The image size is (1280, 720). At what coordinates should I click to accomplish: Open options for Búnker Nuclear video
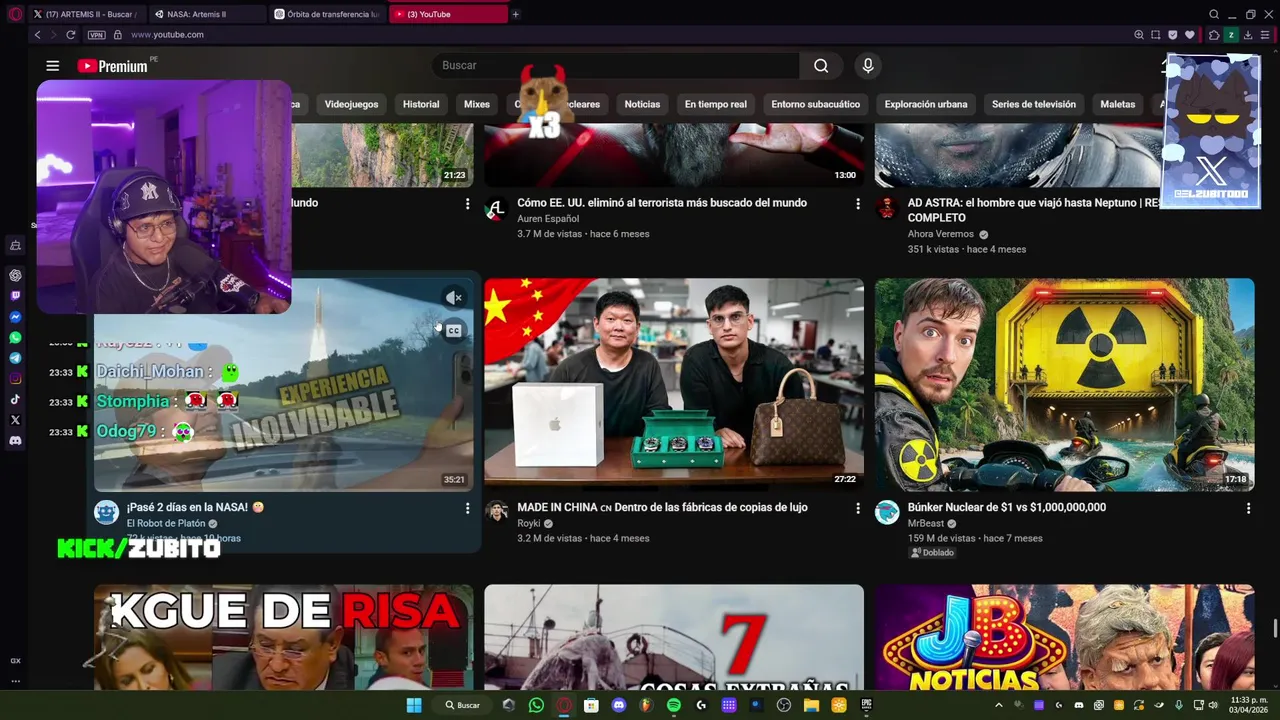coord(1248,508)
